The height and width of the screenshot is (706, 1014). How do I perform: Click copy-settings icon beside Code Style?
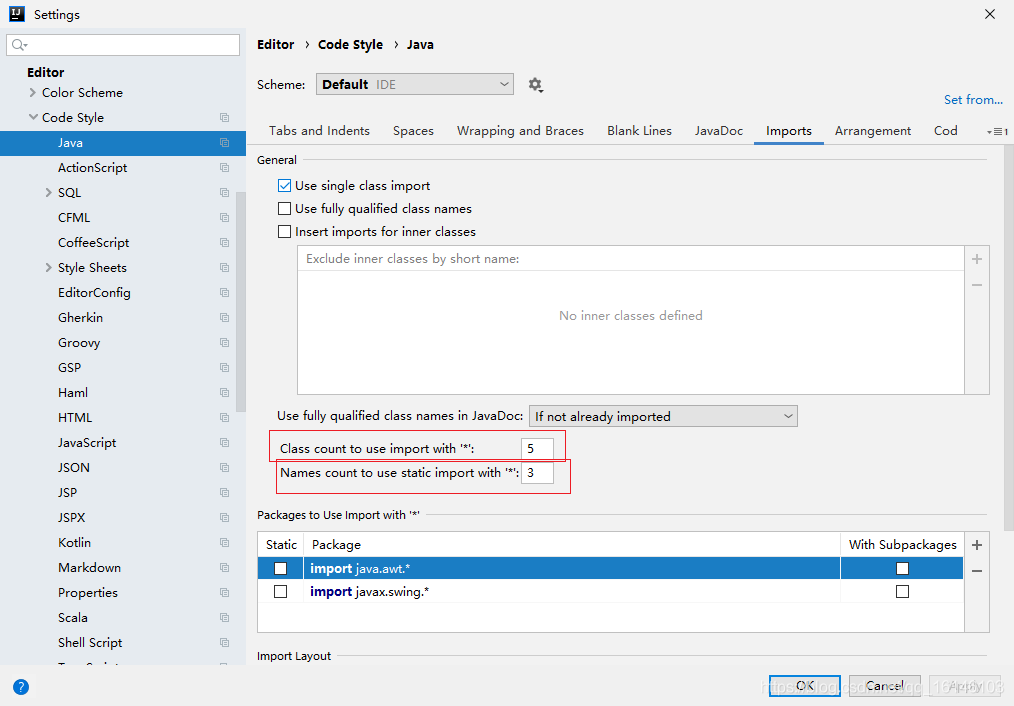point(224,118)
